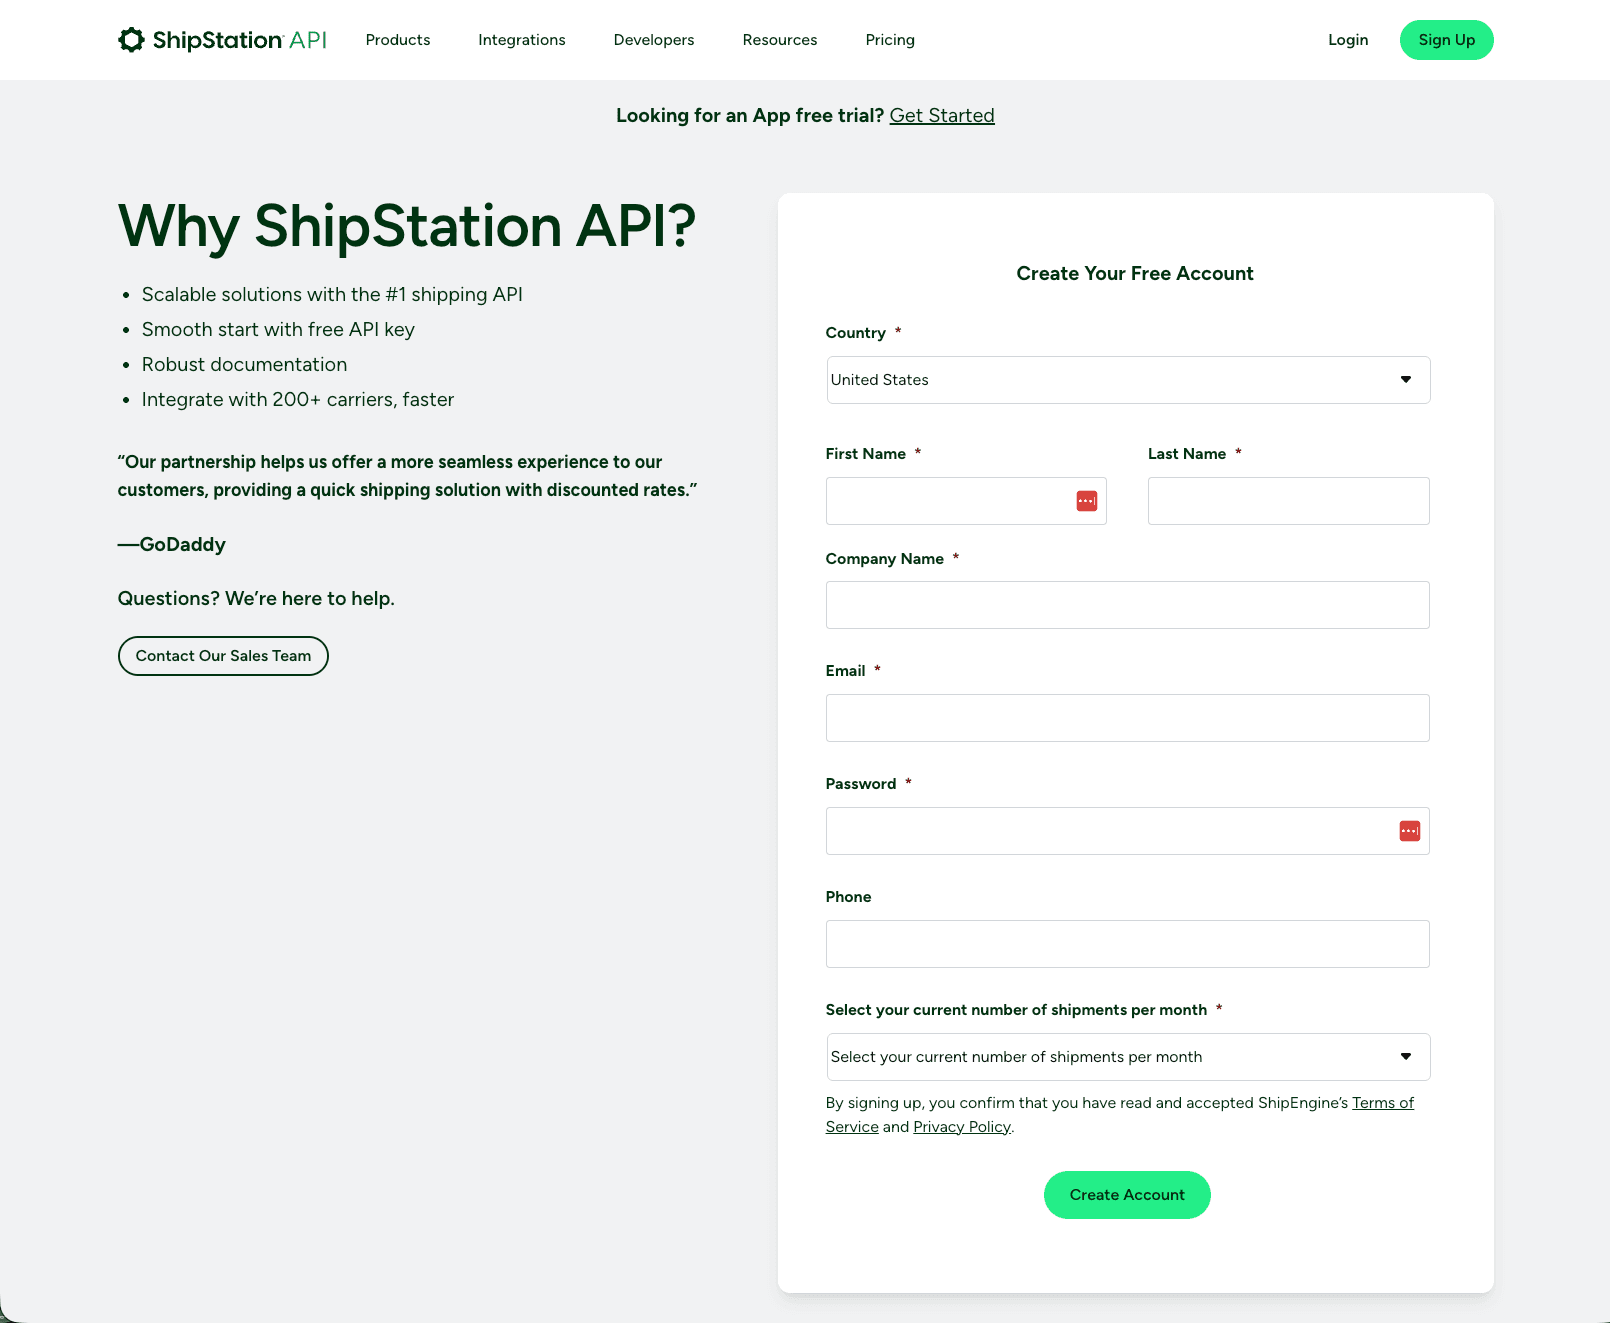Viewport: 1610px width, 1323px height.
Task: Expand the shipments per month dropdown
Action: 1128,1057
